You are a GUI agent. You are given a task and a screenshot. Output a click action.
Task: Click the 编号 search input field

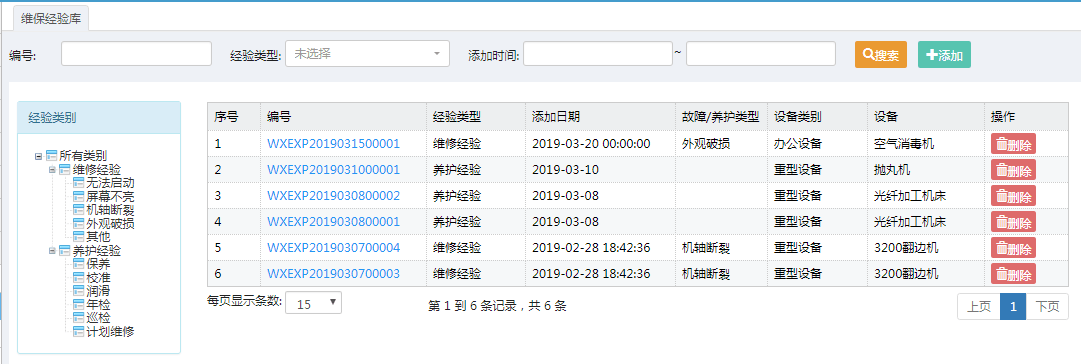[x=136, y=54]
